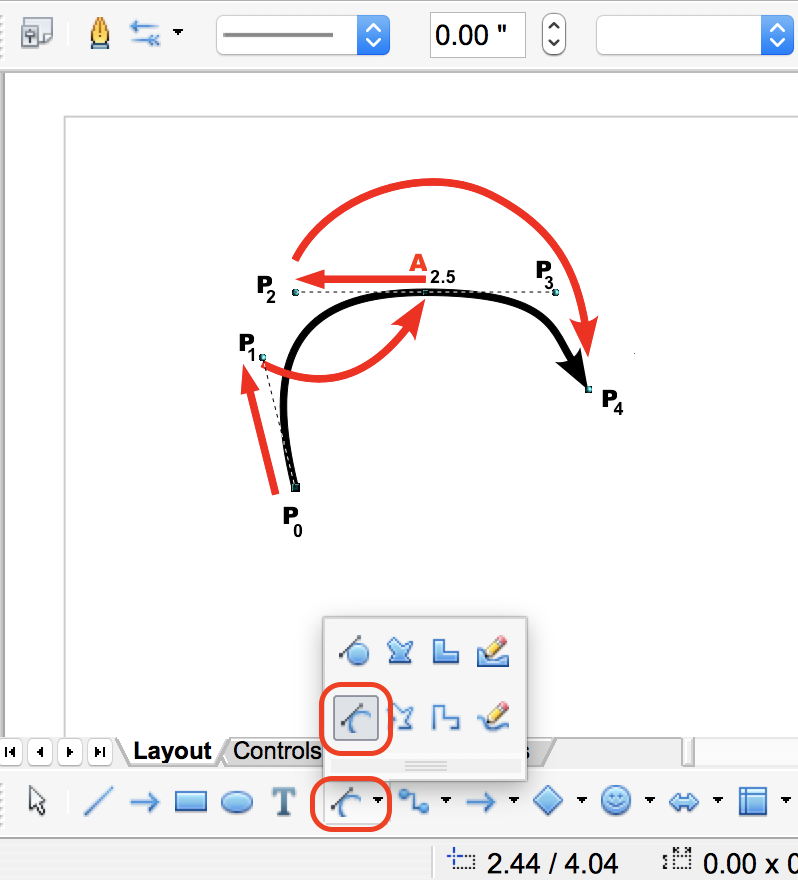Click the line width stepper arrows
The image size is (798, 880).
553,35
